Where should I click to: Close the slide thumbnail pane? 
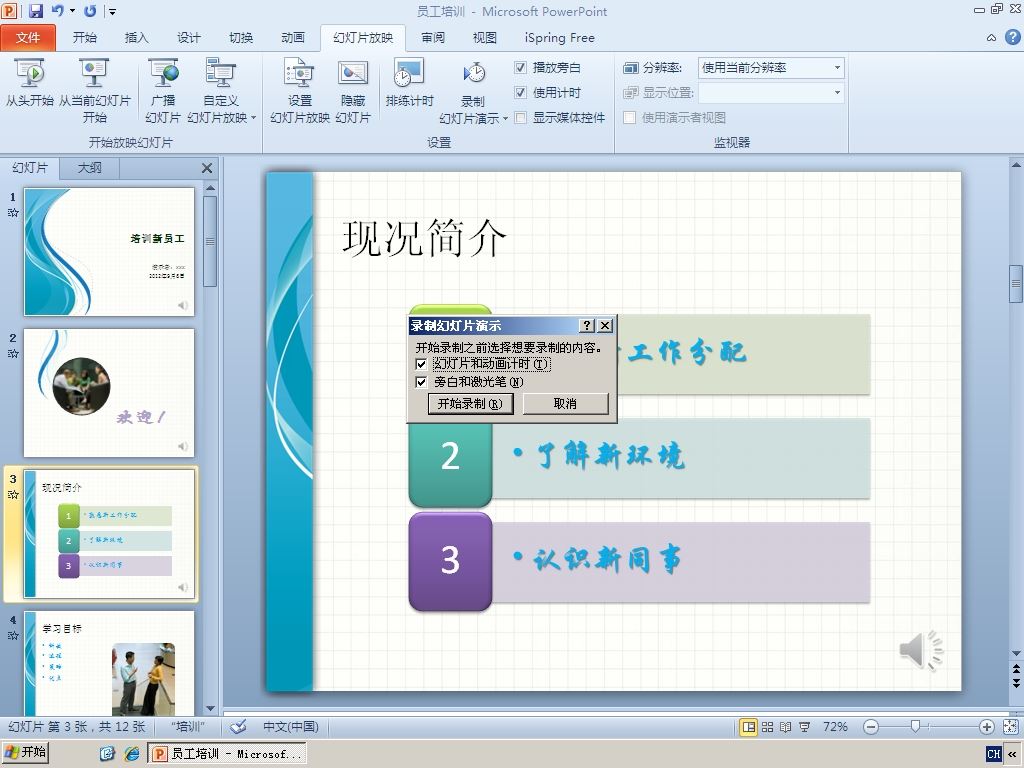tap(207, 168)
